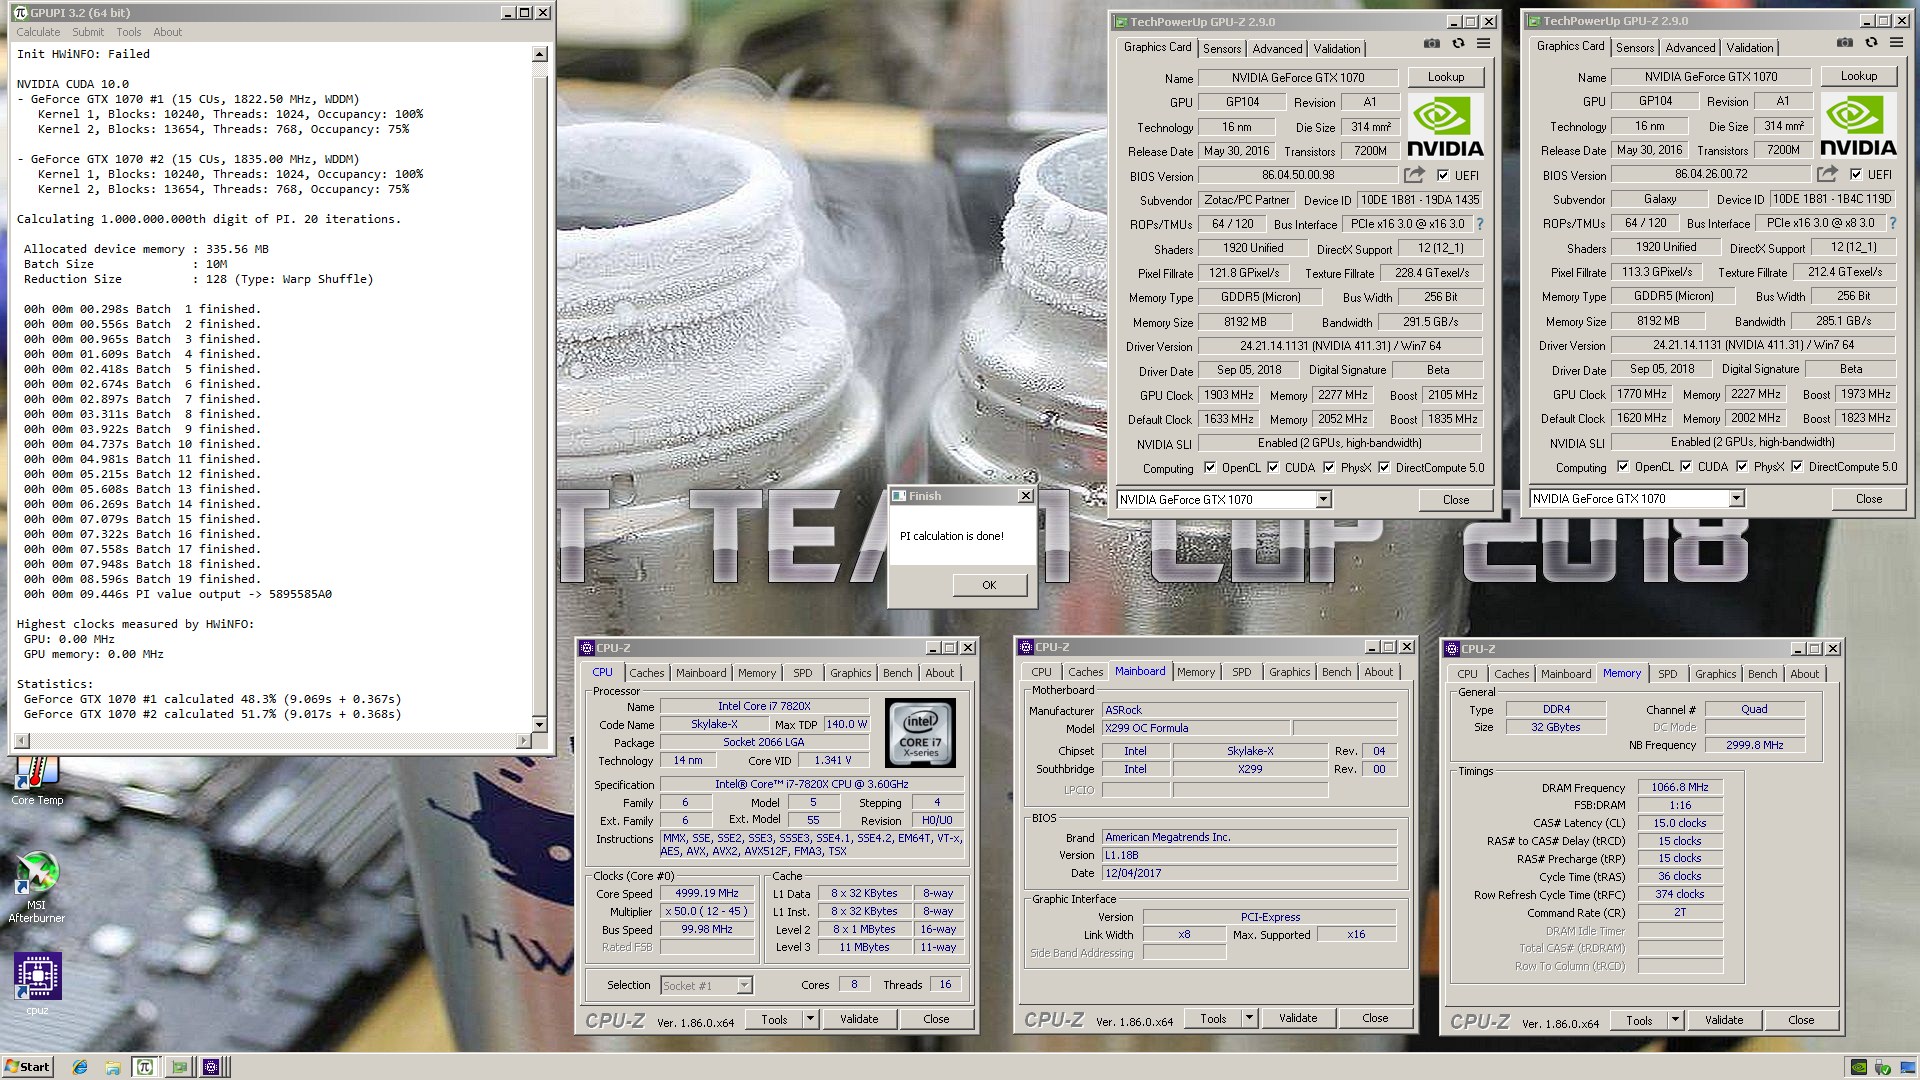Switch to SPD tab in CPU-Z Mainboard window

coord(1242,672)
